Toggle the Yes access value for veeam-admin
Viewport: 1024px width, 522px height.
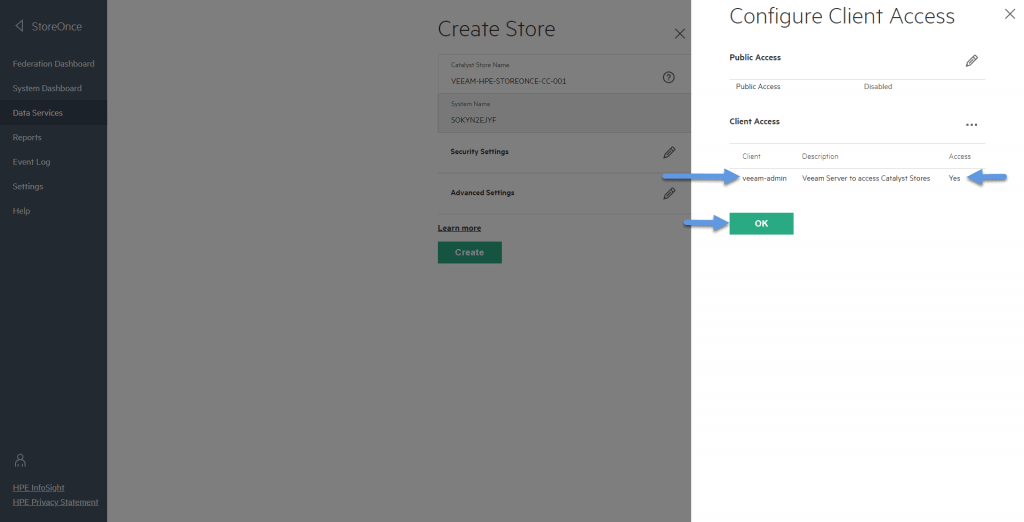tap(954, 178)
